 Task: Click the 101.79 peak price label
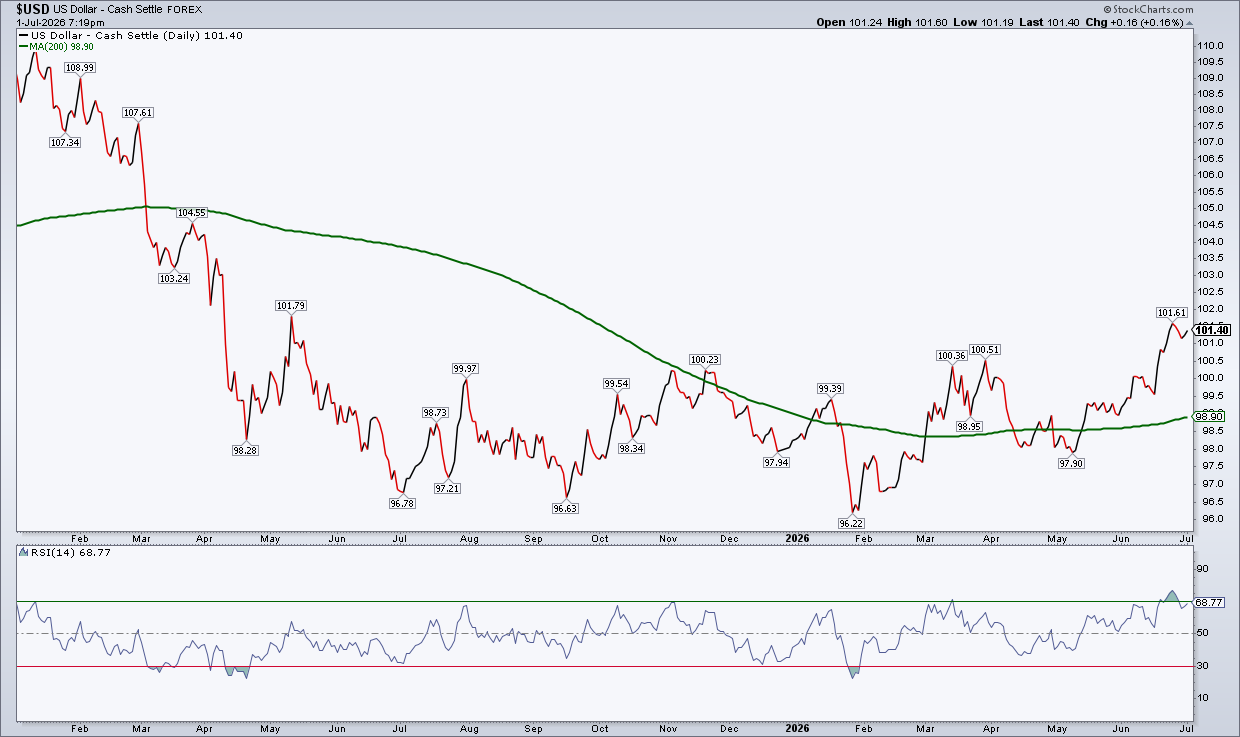click(x=291, y=305)
